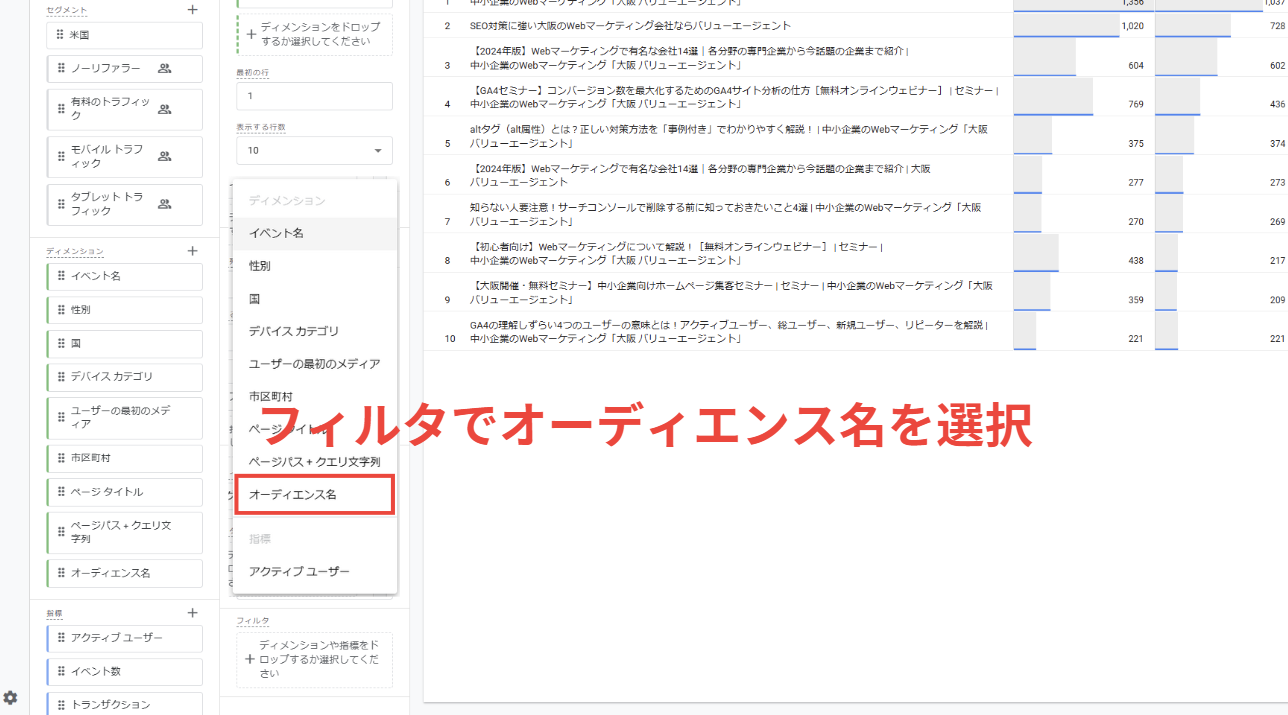Image resolution: width=1288 pixels, height=715 pixels.
Task: Click the 指標 section heading in the left panel
Action: point(54,613)
